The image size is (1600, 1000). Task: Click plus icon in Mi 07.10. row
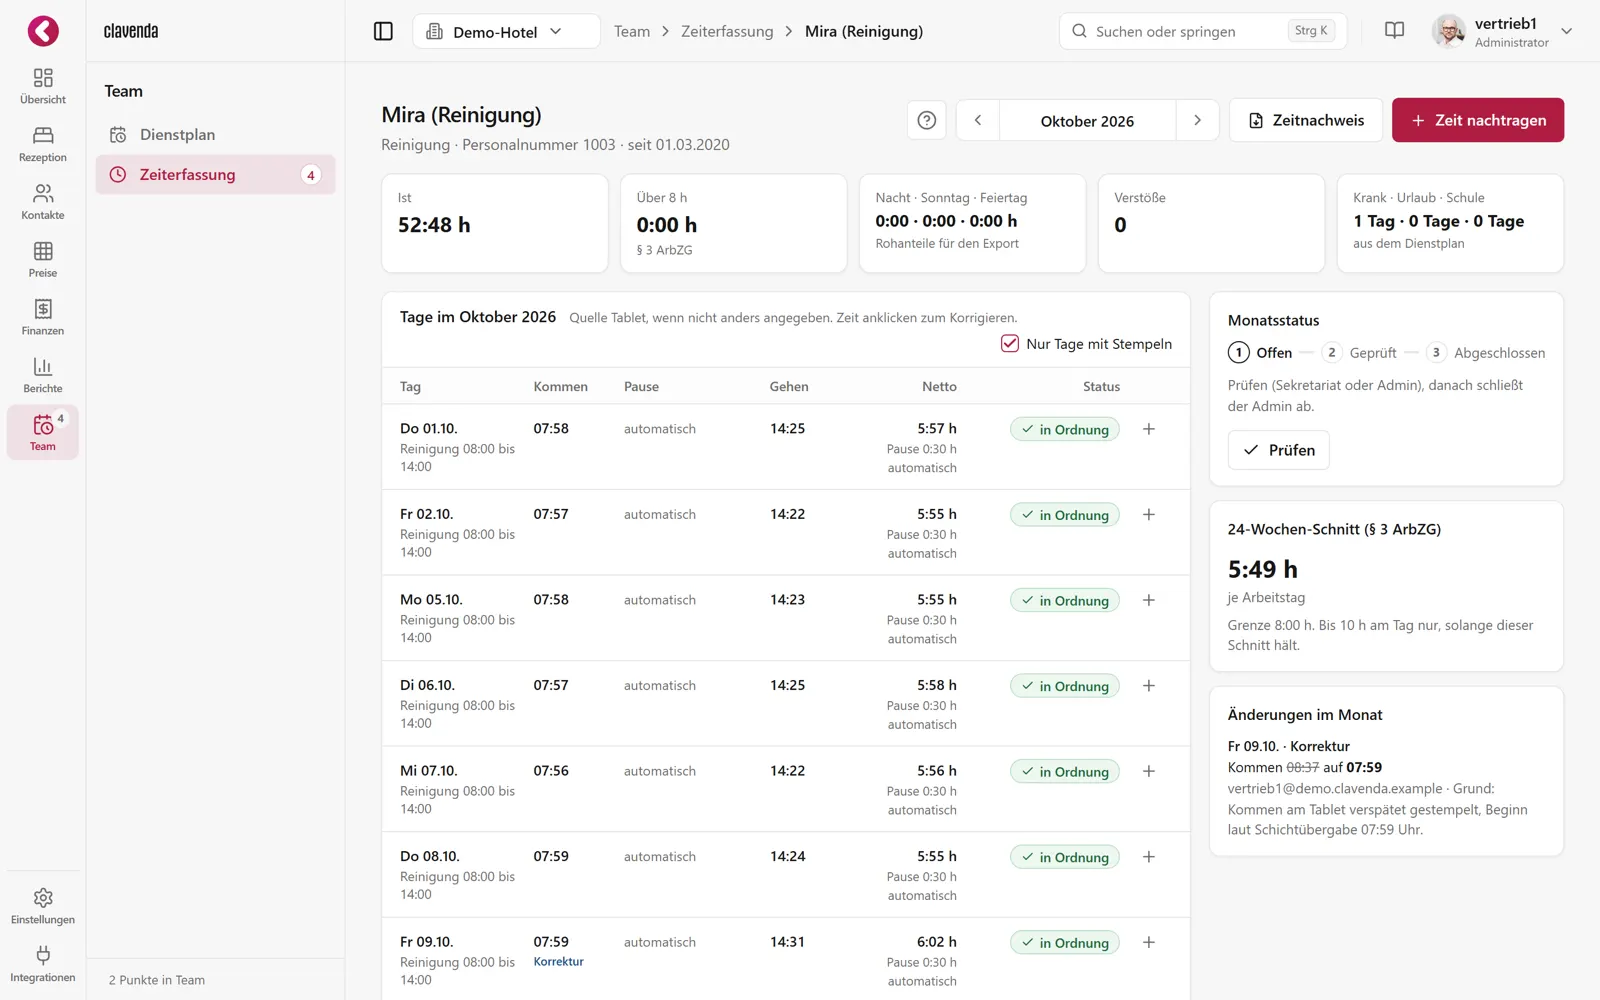tap(1149, 771)
